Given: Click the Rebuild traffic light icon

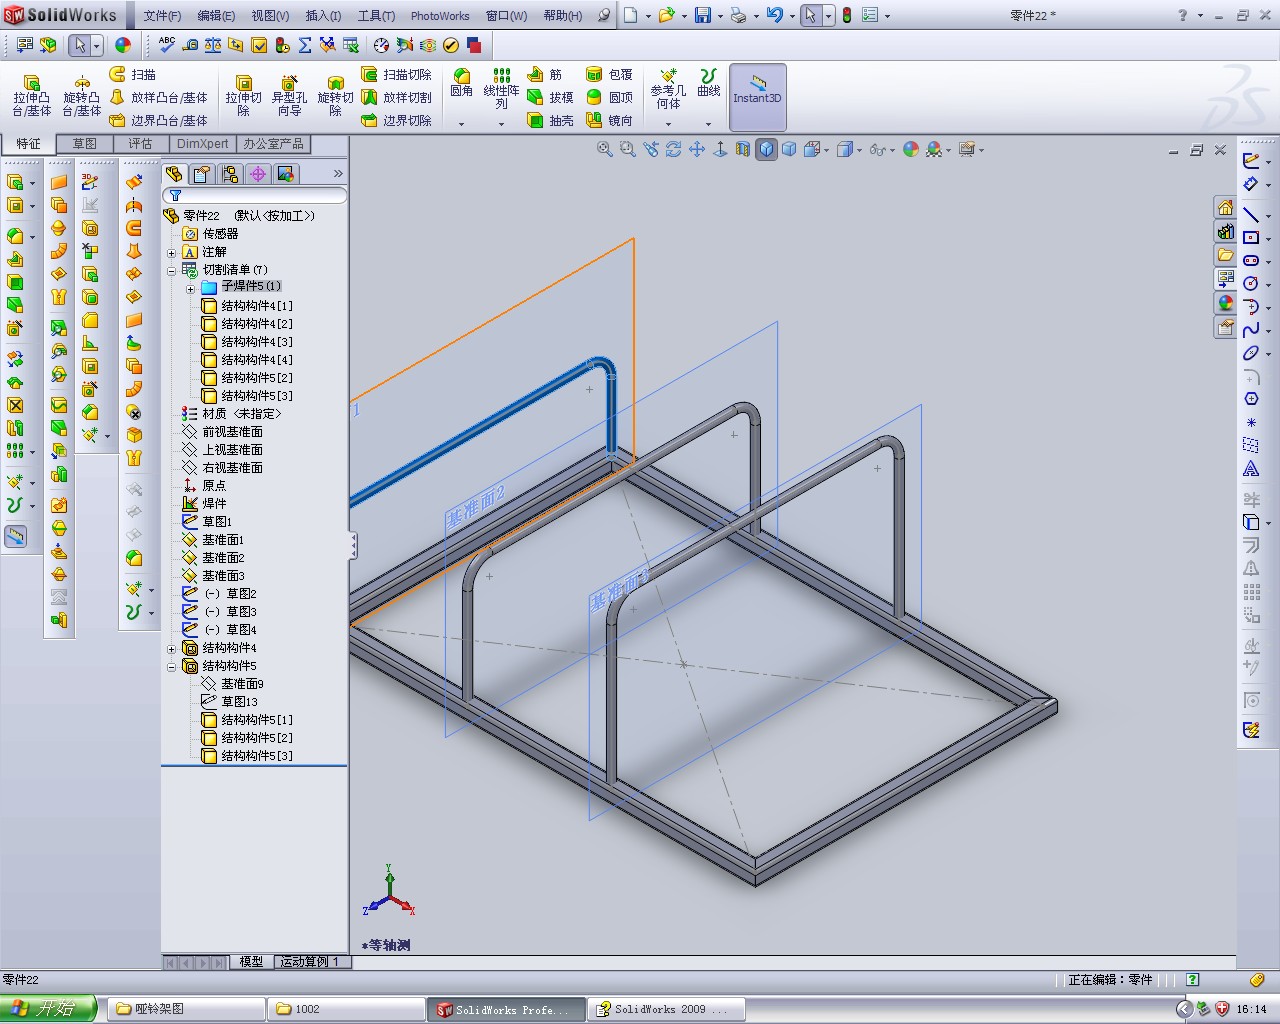Looking at the screenshot, I should (846, 16).
